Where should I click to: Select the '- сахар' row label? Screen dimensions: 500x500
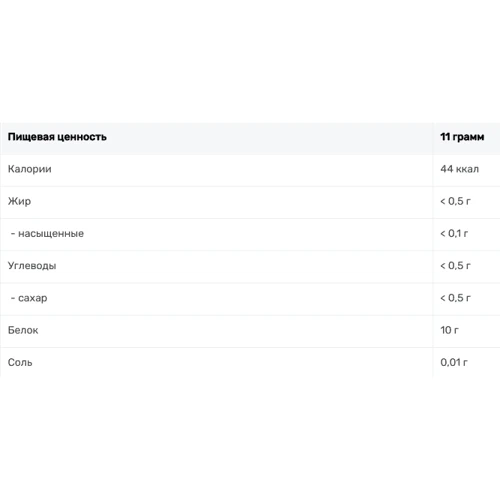coord(29,298)
